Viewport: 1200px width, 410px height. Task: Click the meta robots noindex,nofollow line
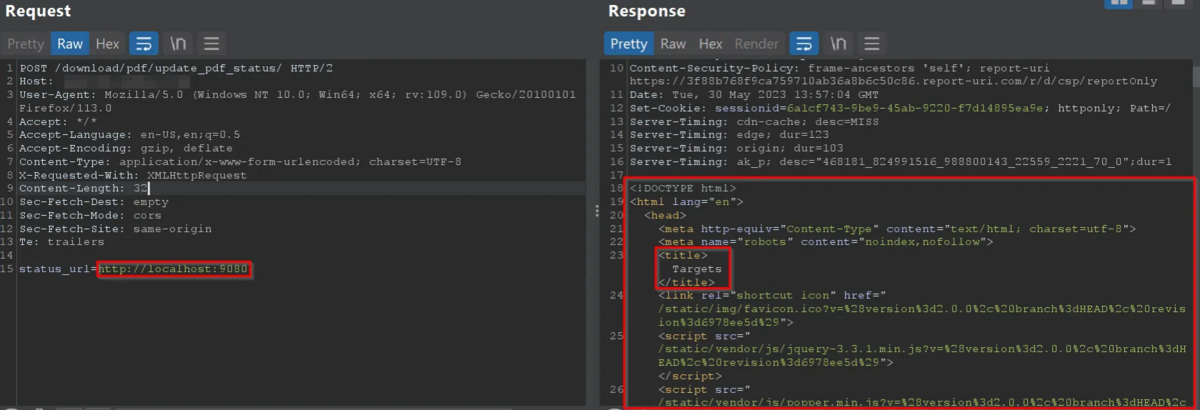(825, 242)
